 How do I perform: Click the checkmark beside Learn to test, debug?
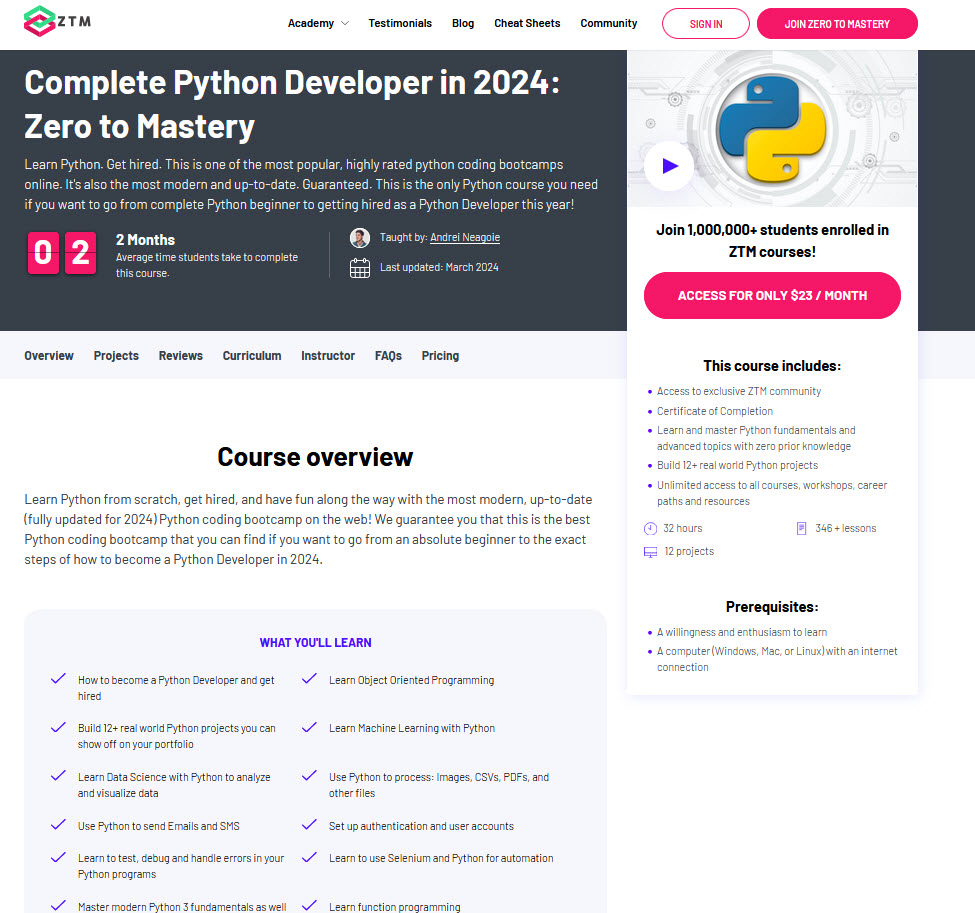pos(58,857)
